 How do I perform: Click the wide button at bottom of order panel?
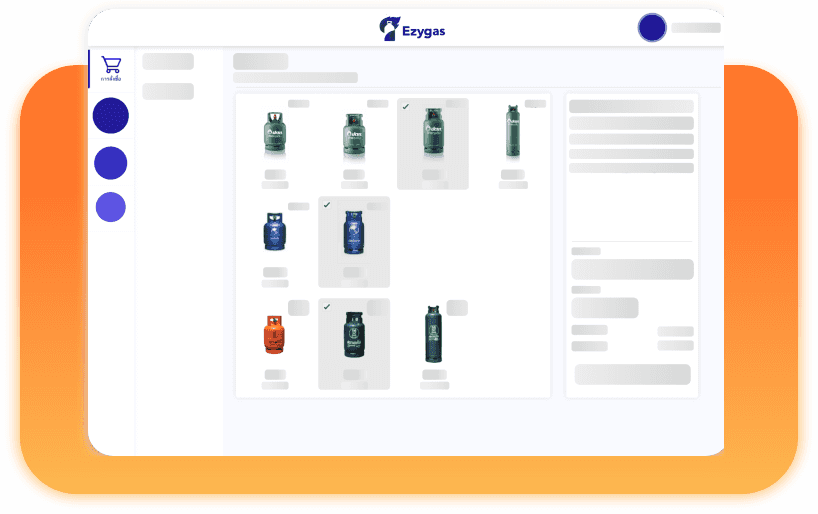pos(632,375)
